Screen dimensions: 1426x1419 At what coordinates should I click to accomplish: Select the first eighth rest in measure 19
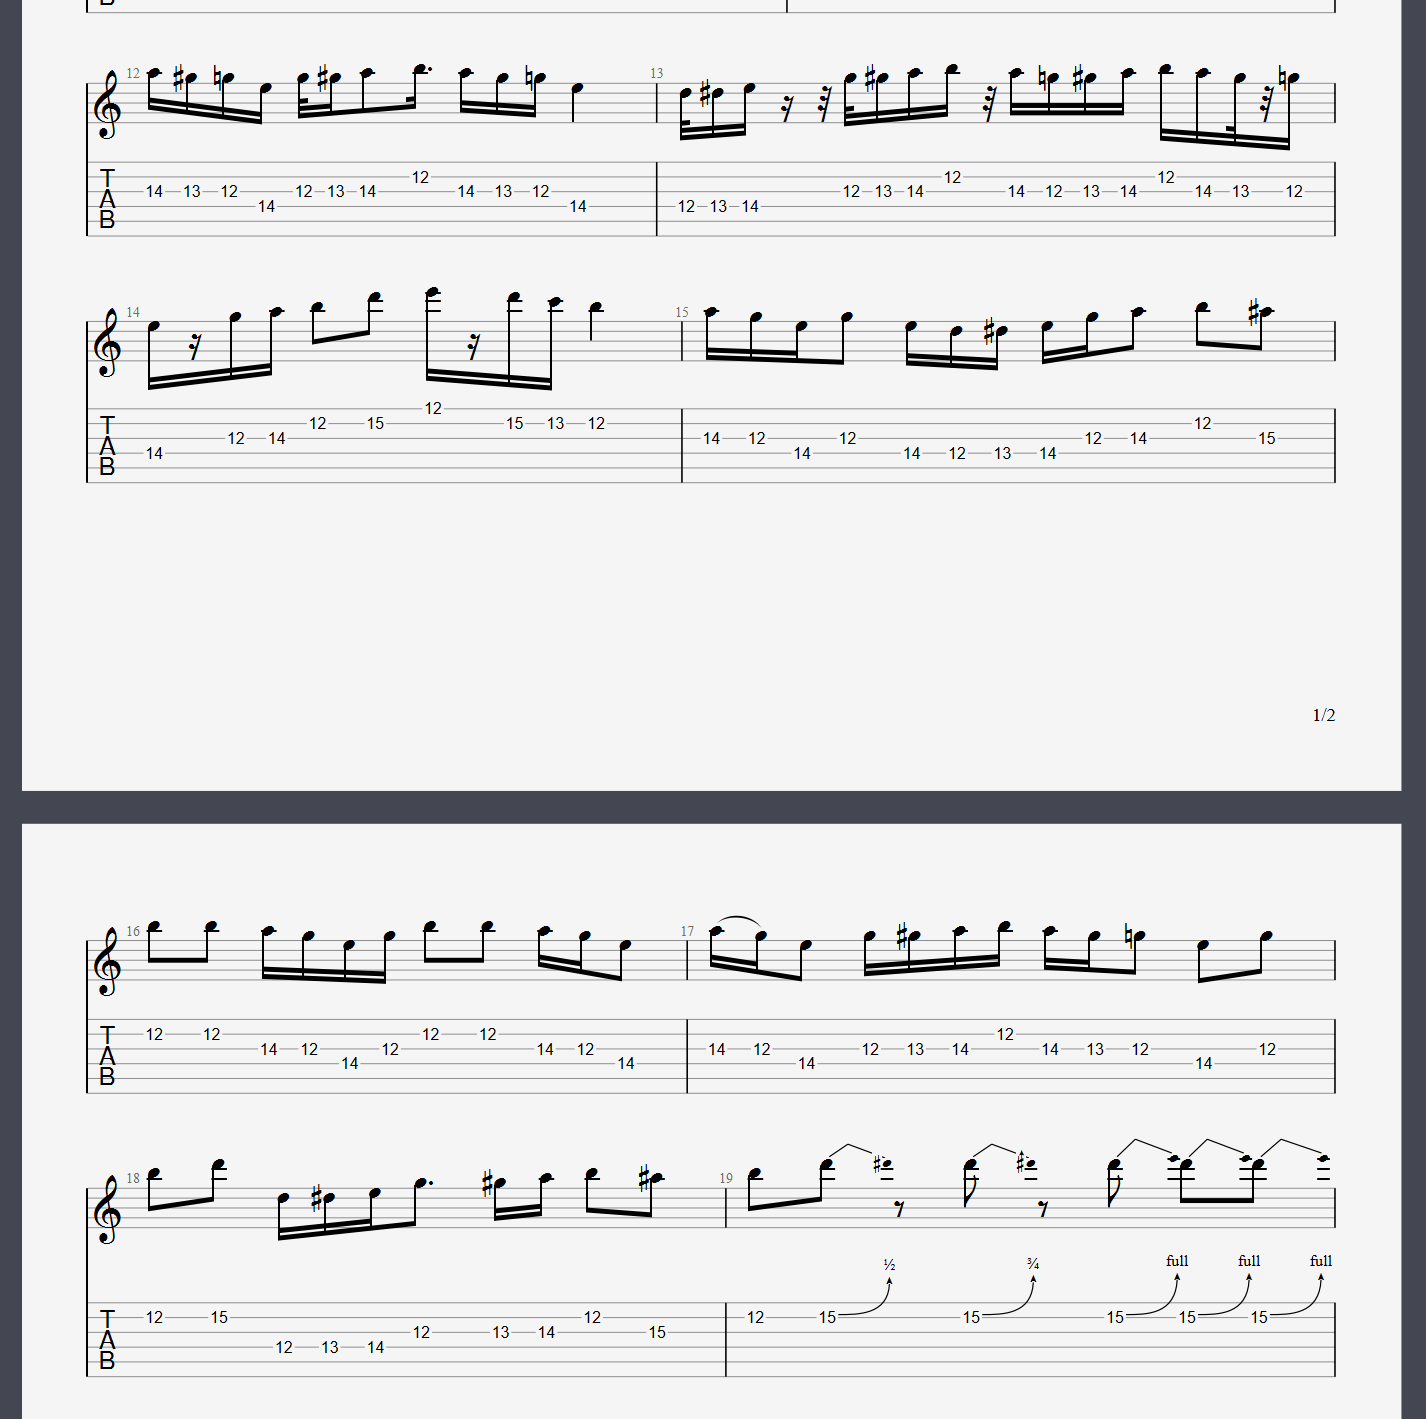[900, 1209]
